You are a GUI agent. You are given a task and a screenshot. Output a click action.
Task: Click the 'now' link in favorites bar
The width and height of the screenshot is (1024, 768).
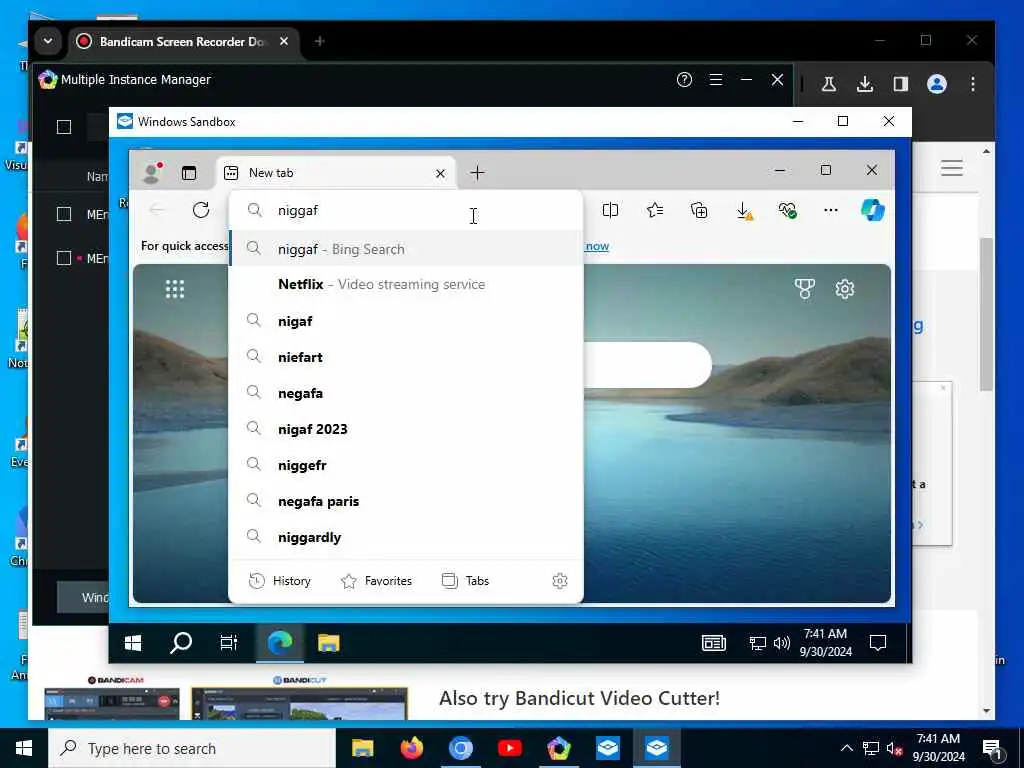597,246
